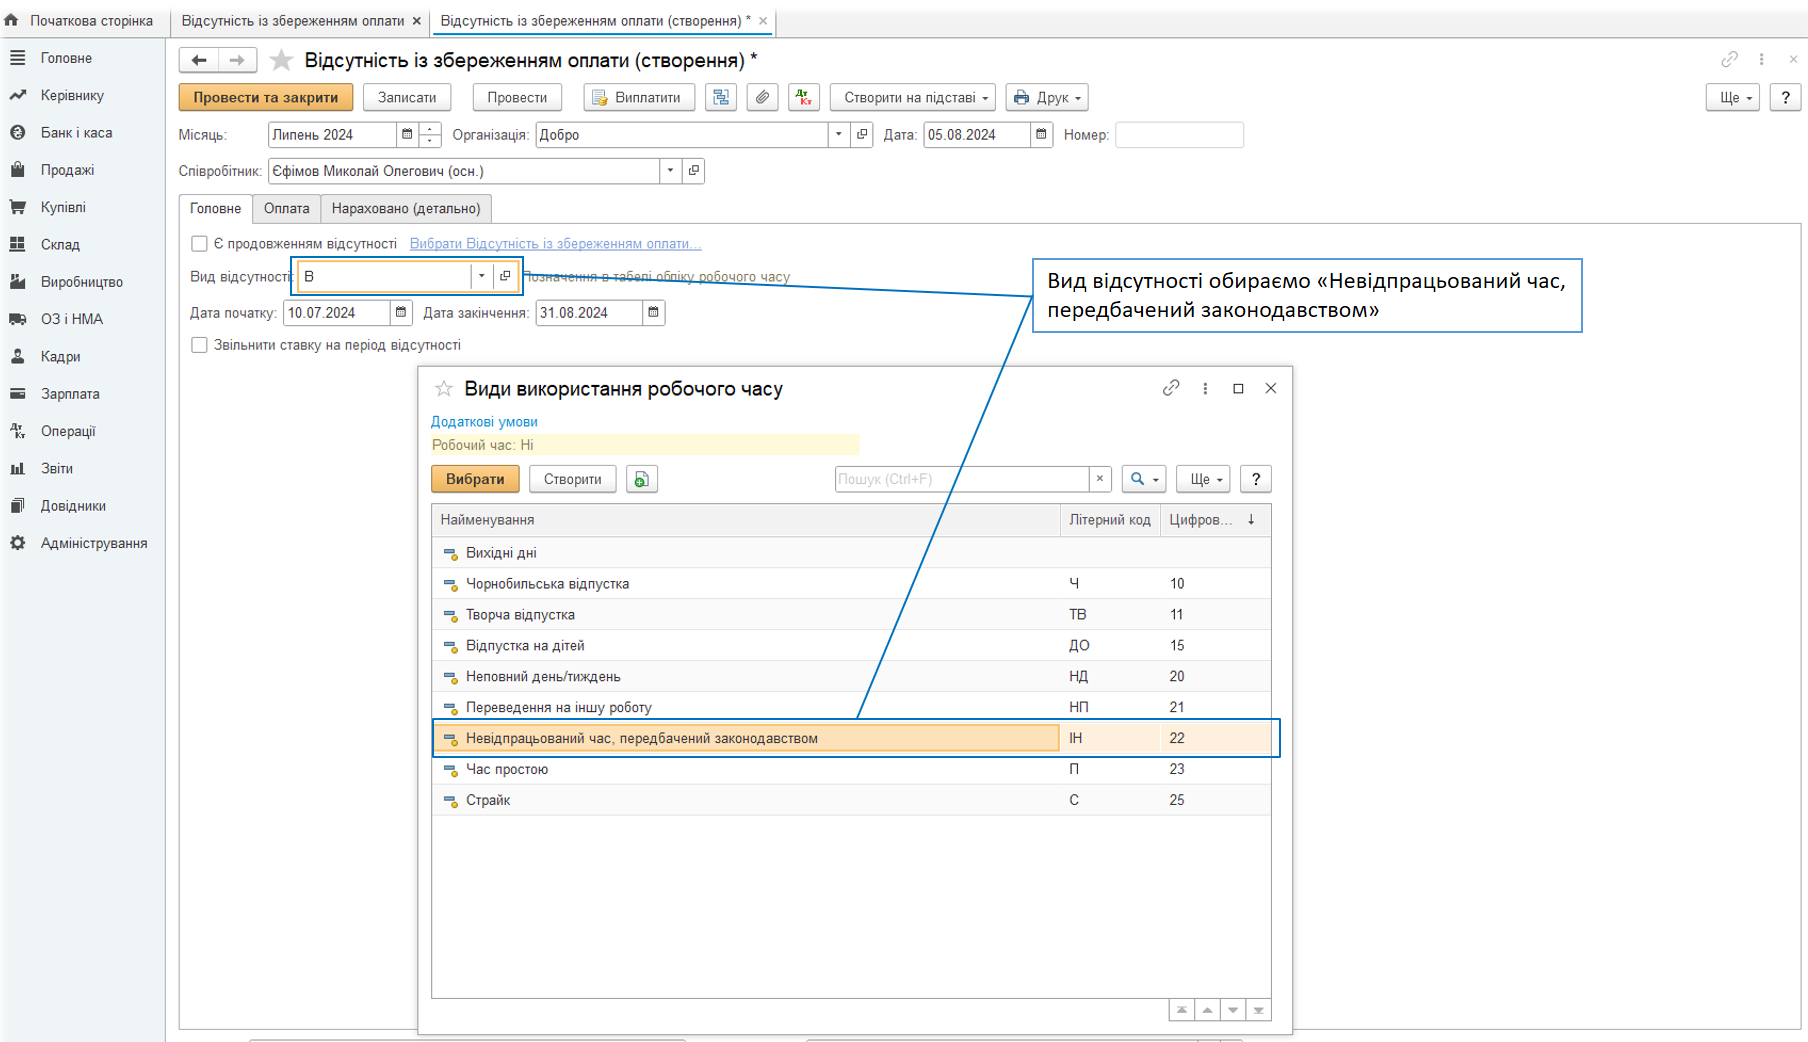Expand the Співробітник dropdown arrow

(670, 171)
